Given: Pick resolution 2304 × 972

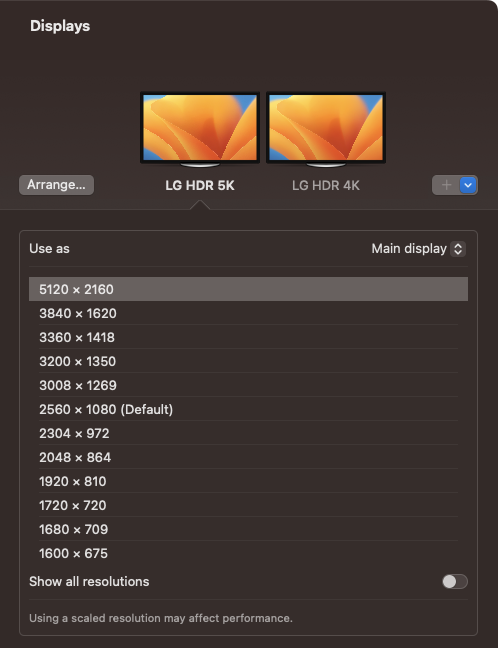Looking at the screenshot, I should [x=248, y=433].
